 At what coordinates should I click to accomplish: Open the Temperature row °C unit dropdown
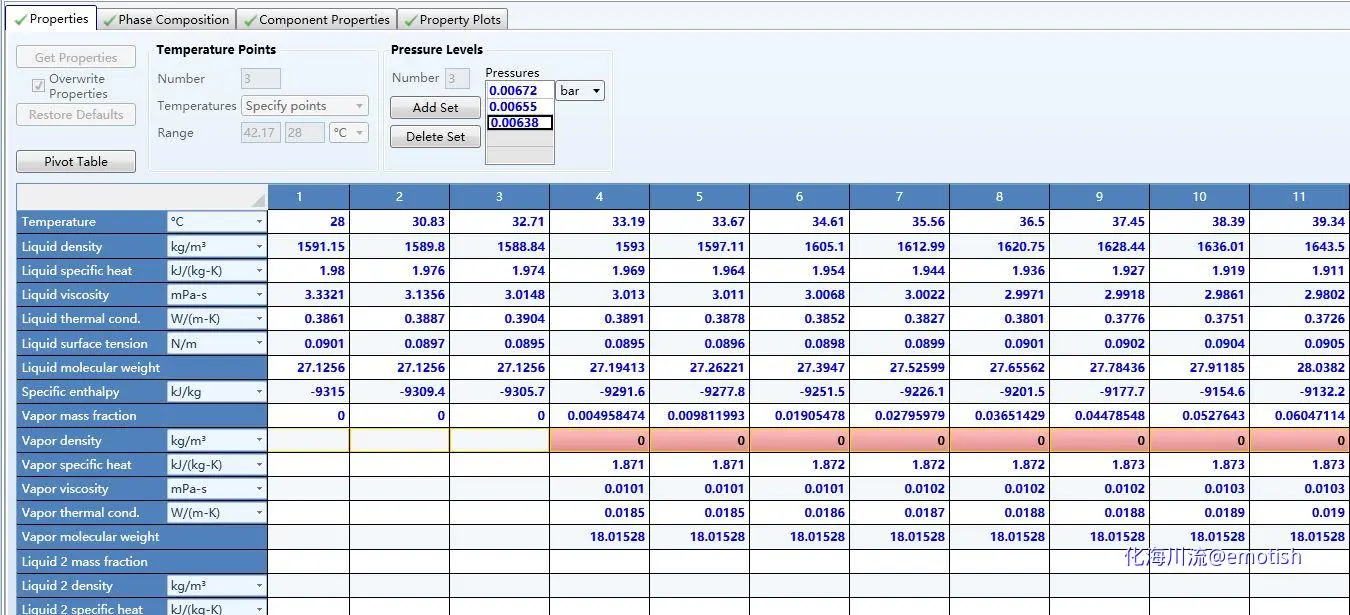[217, 222]
